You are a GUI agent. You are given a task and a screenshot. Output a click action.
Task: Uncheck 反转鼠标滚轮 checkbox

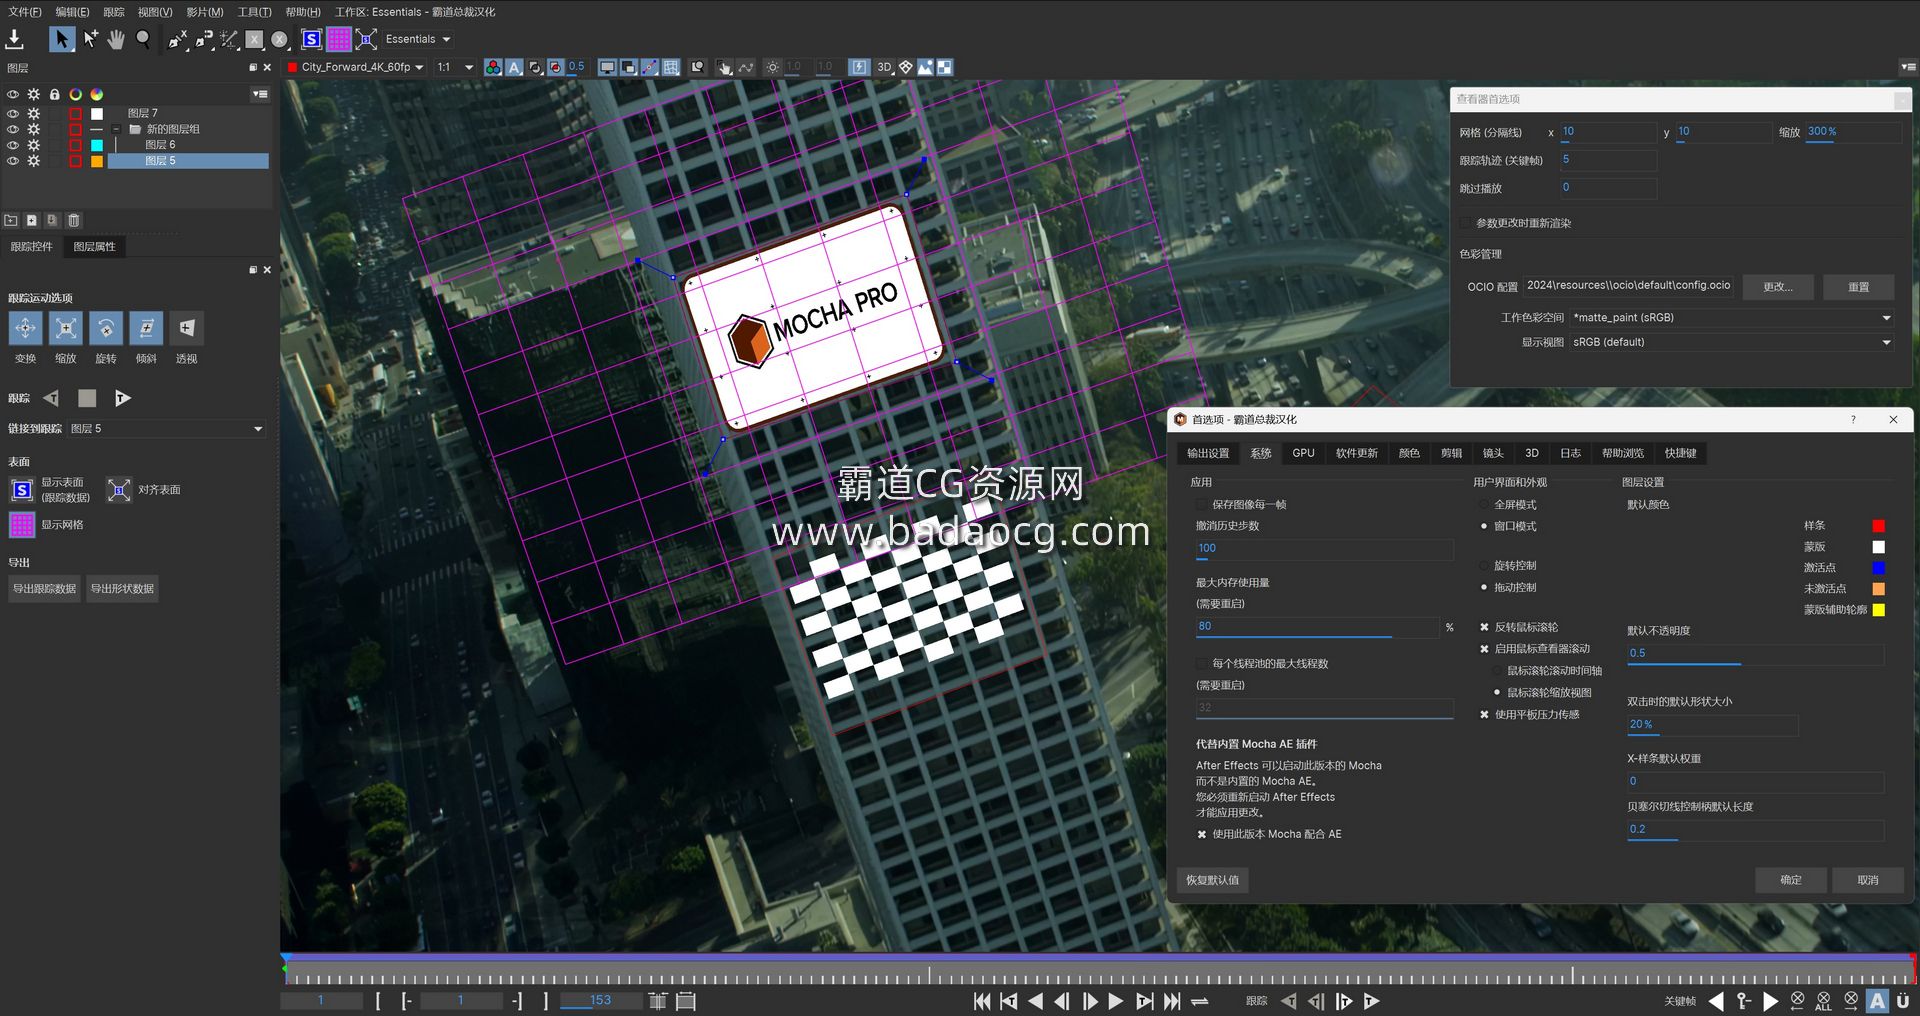click(1484, 627)
